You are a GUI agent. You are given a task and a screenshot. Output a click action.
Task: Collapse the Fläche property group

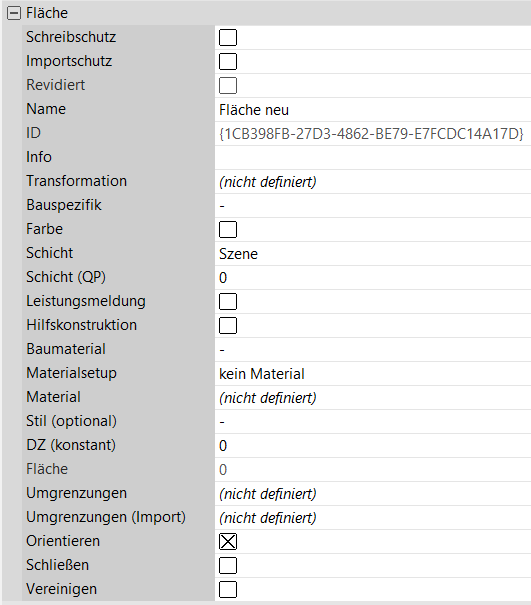[14, 13]
